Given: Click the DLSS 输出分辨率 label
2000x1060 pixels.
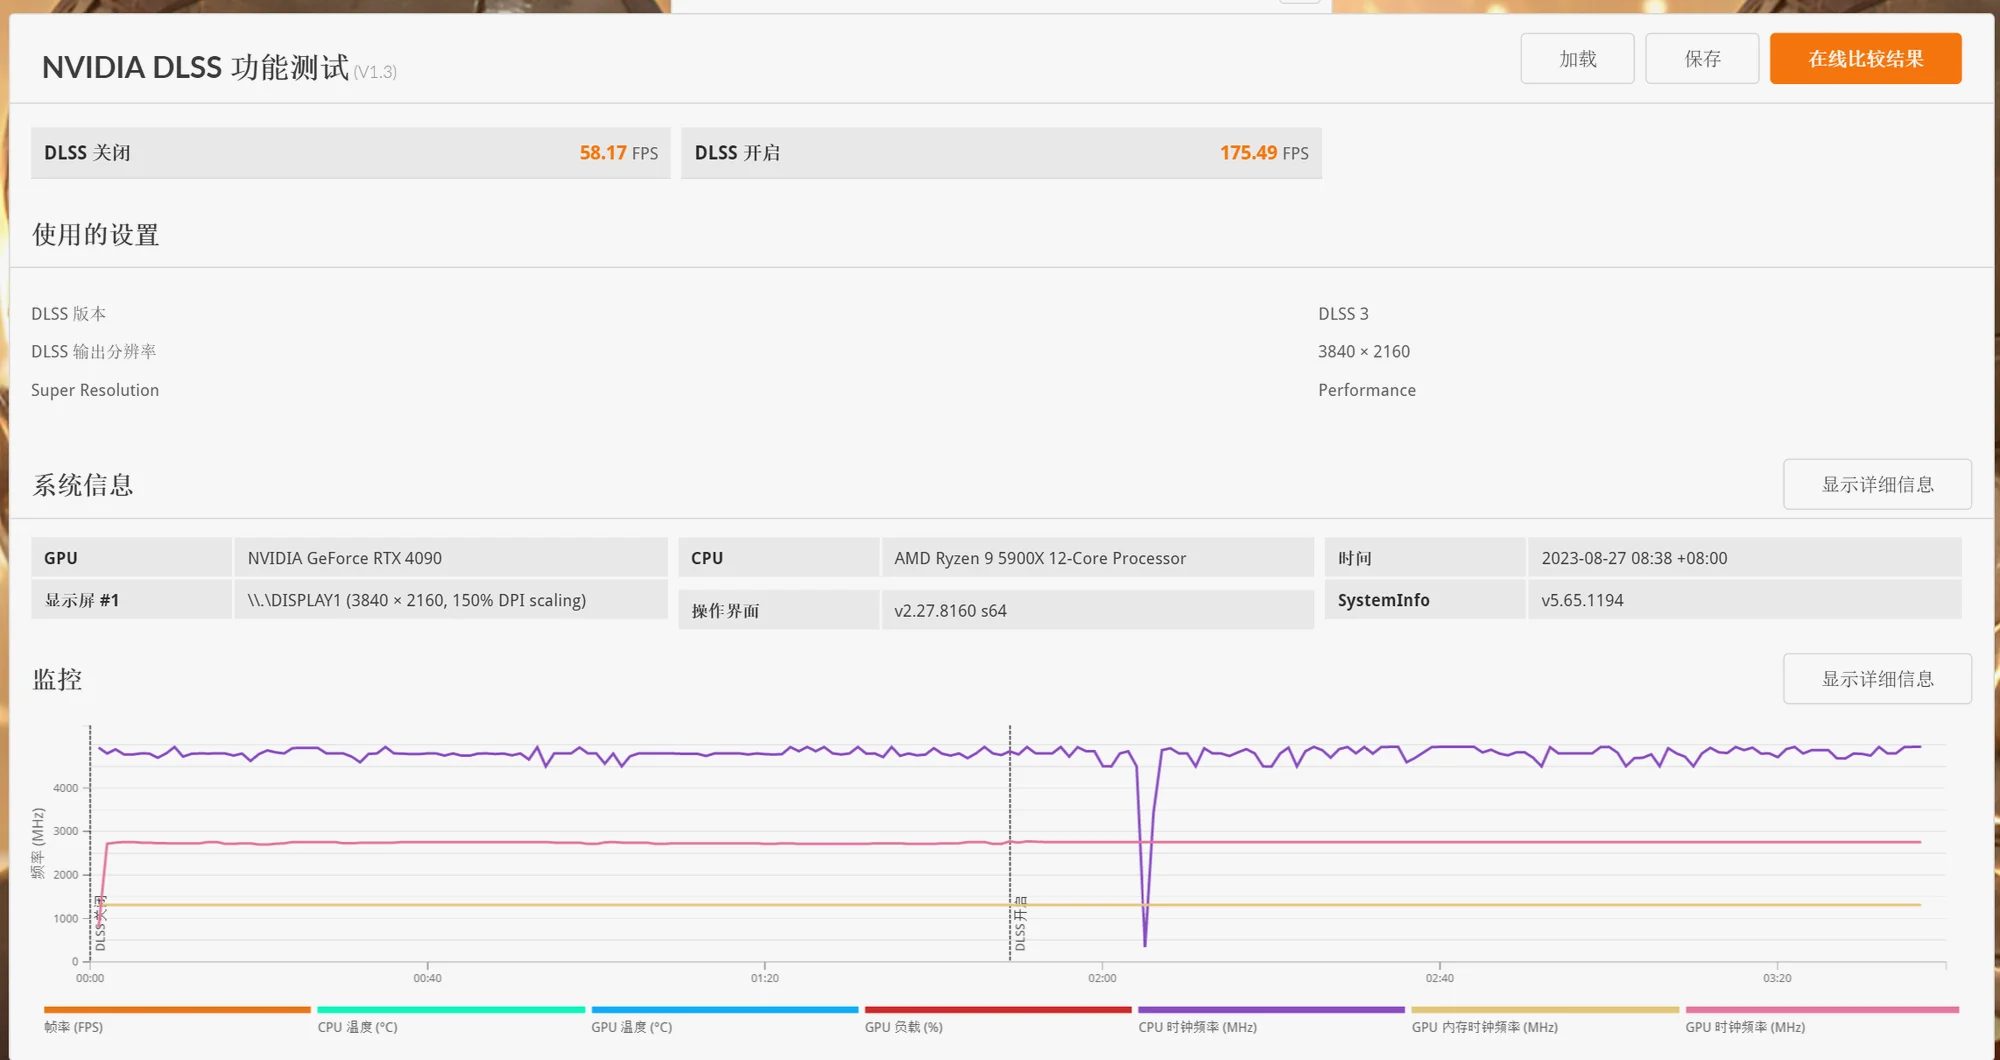Looking at the screenshot, I should (94, 352).
